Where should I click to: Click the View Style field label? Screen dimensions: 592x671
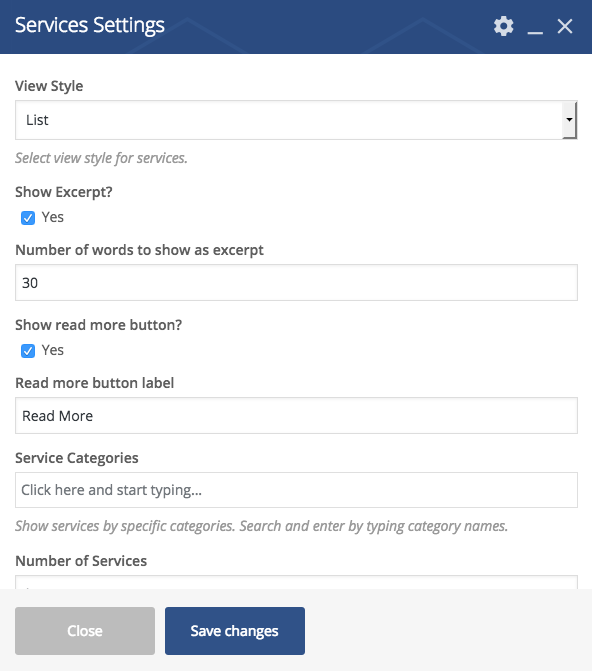point(49,86)
